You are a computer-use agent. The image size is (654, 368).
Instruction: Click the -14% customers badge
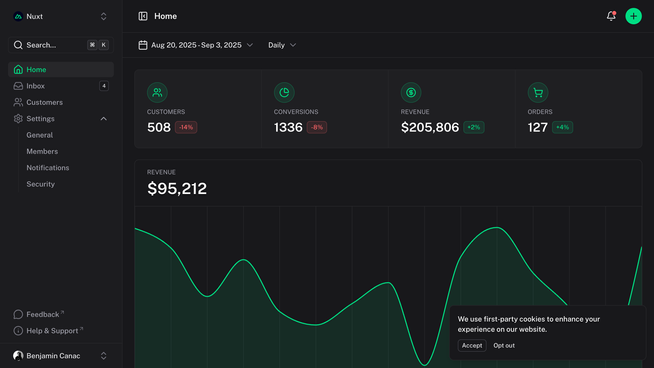point(186,127)
